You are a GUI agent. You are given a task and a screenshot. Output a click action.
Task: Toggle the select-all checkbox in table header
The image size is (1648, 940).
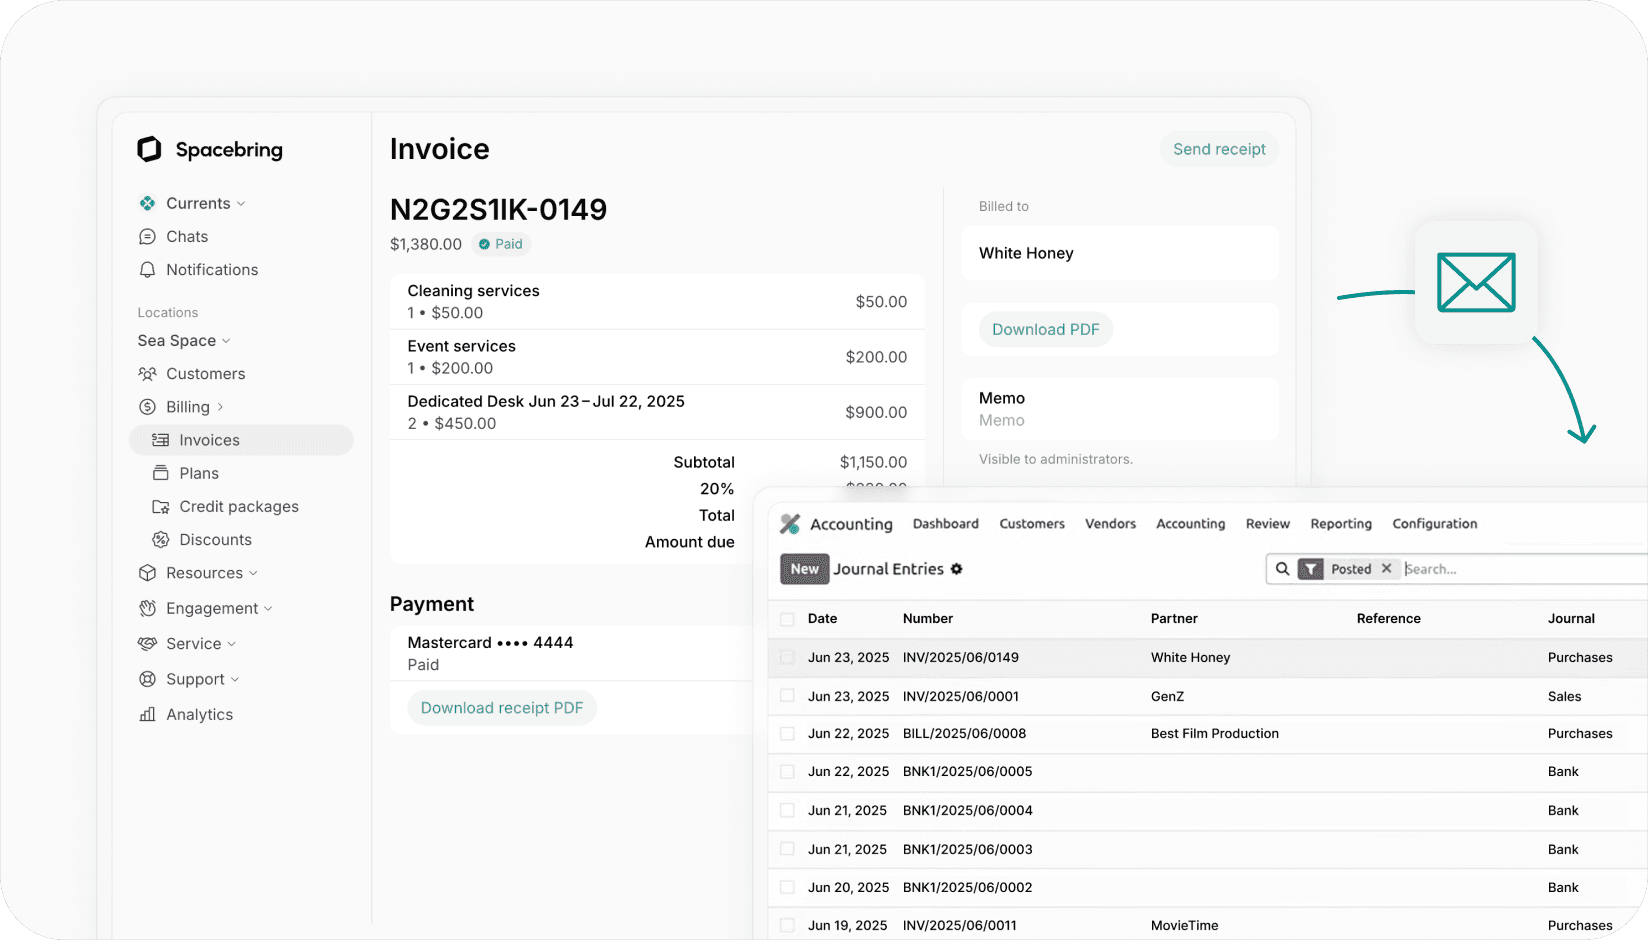[x=787, y=619]
